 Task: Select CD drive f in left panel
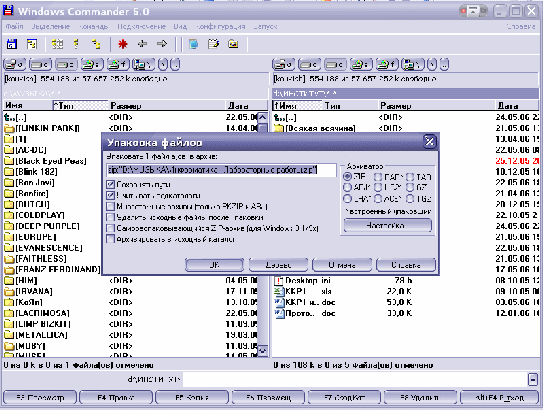[118, 64]
